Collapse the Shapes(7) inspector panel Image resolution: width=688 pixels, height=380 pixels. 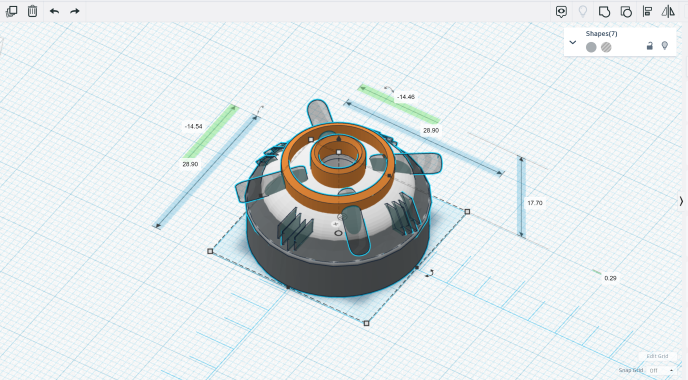[x=573, y=43]
